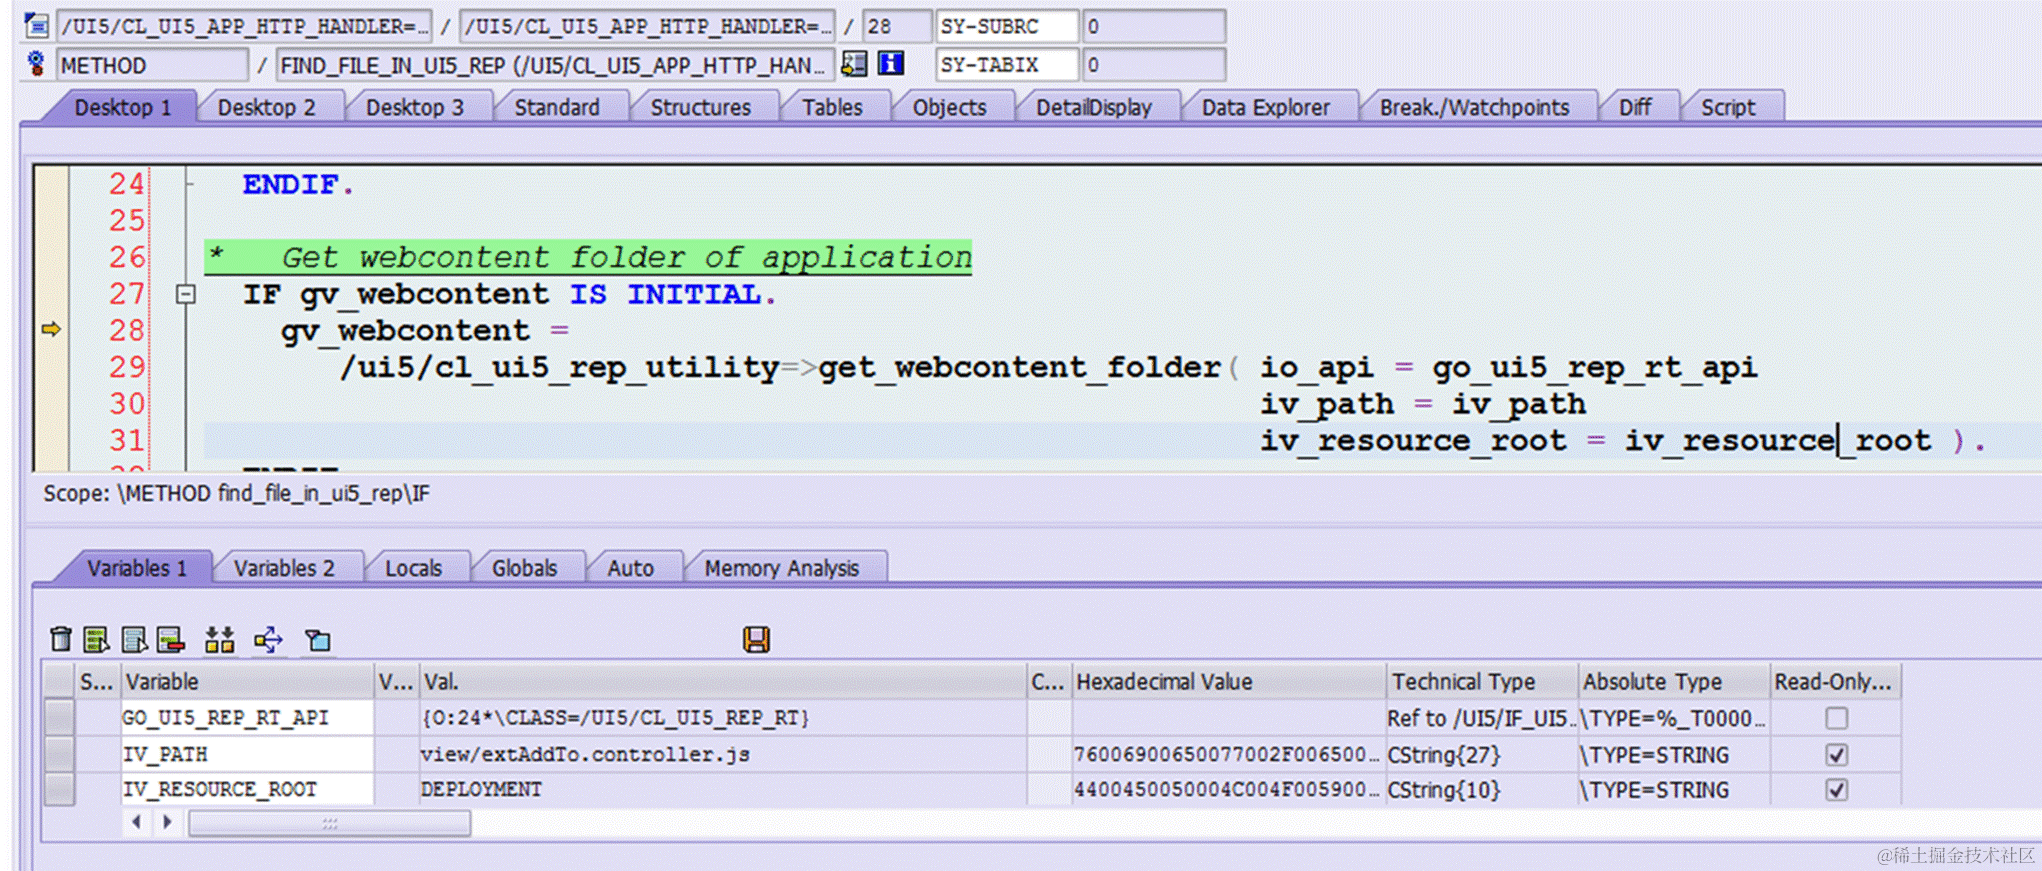
Task: Click the green rows select-all icon
Action: 96,639
